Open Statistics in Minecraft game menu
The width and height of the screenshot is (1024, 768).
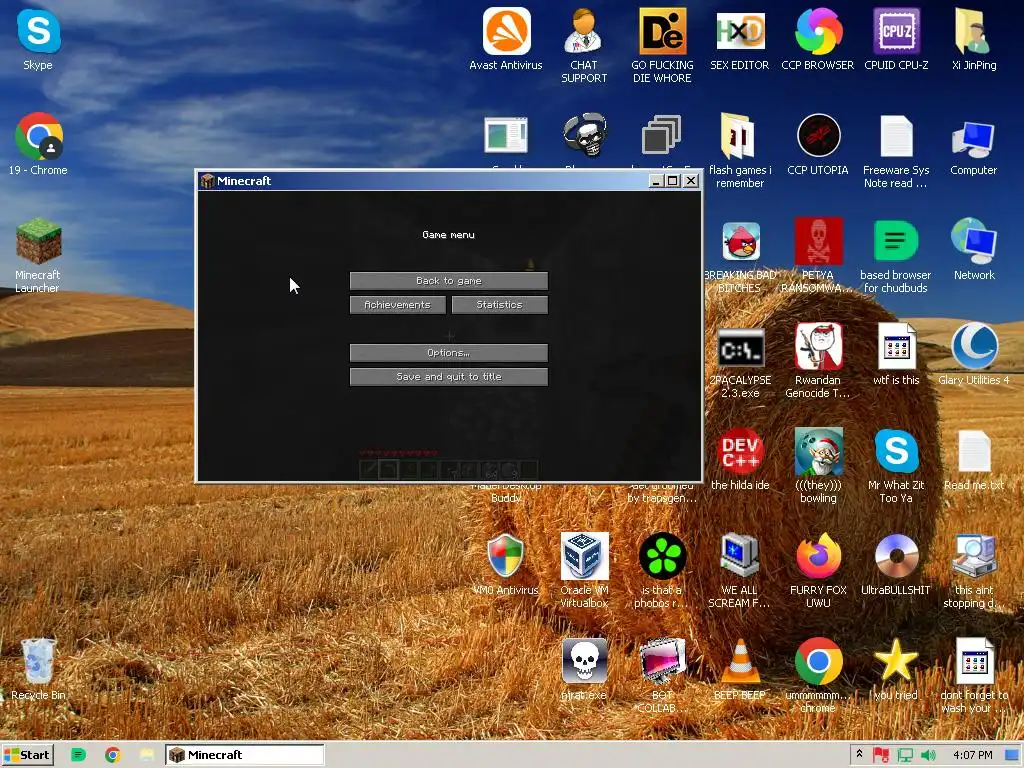point(500,305)
